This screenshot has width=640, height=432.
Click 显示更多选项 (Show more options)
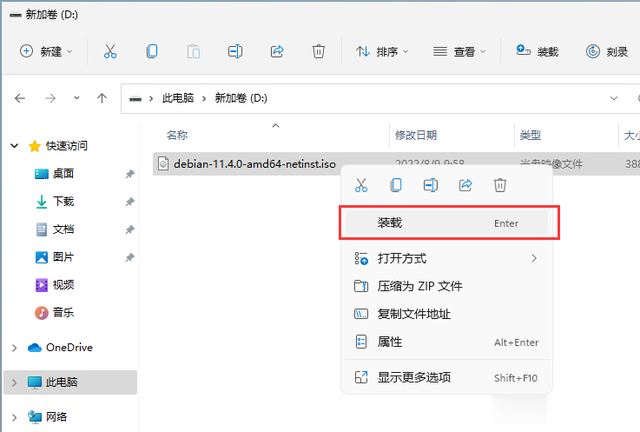(x=447, y=378)
